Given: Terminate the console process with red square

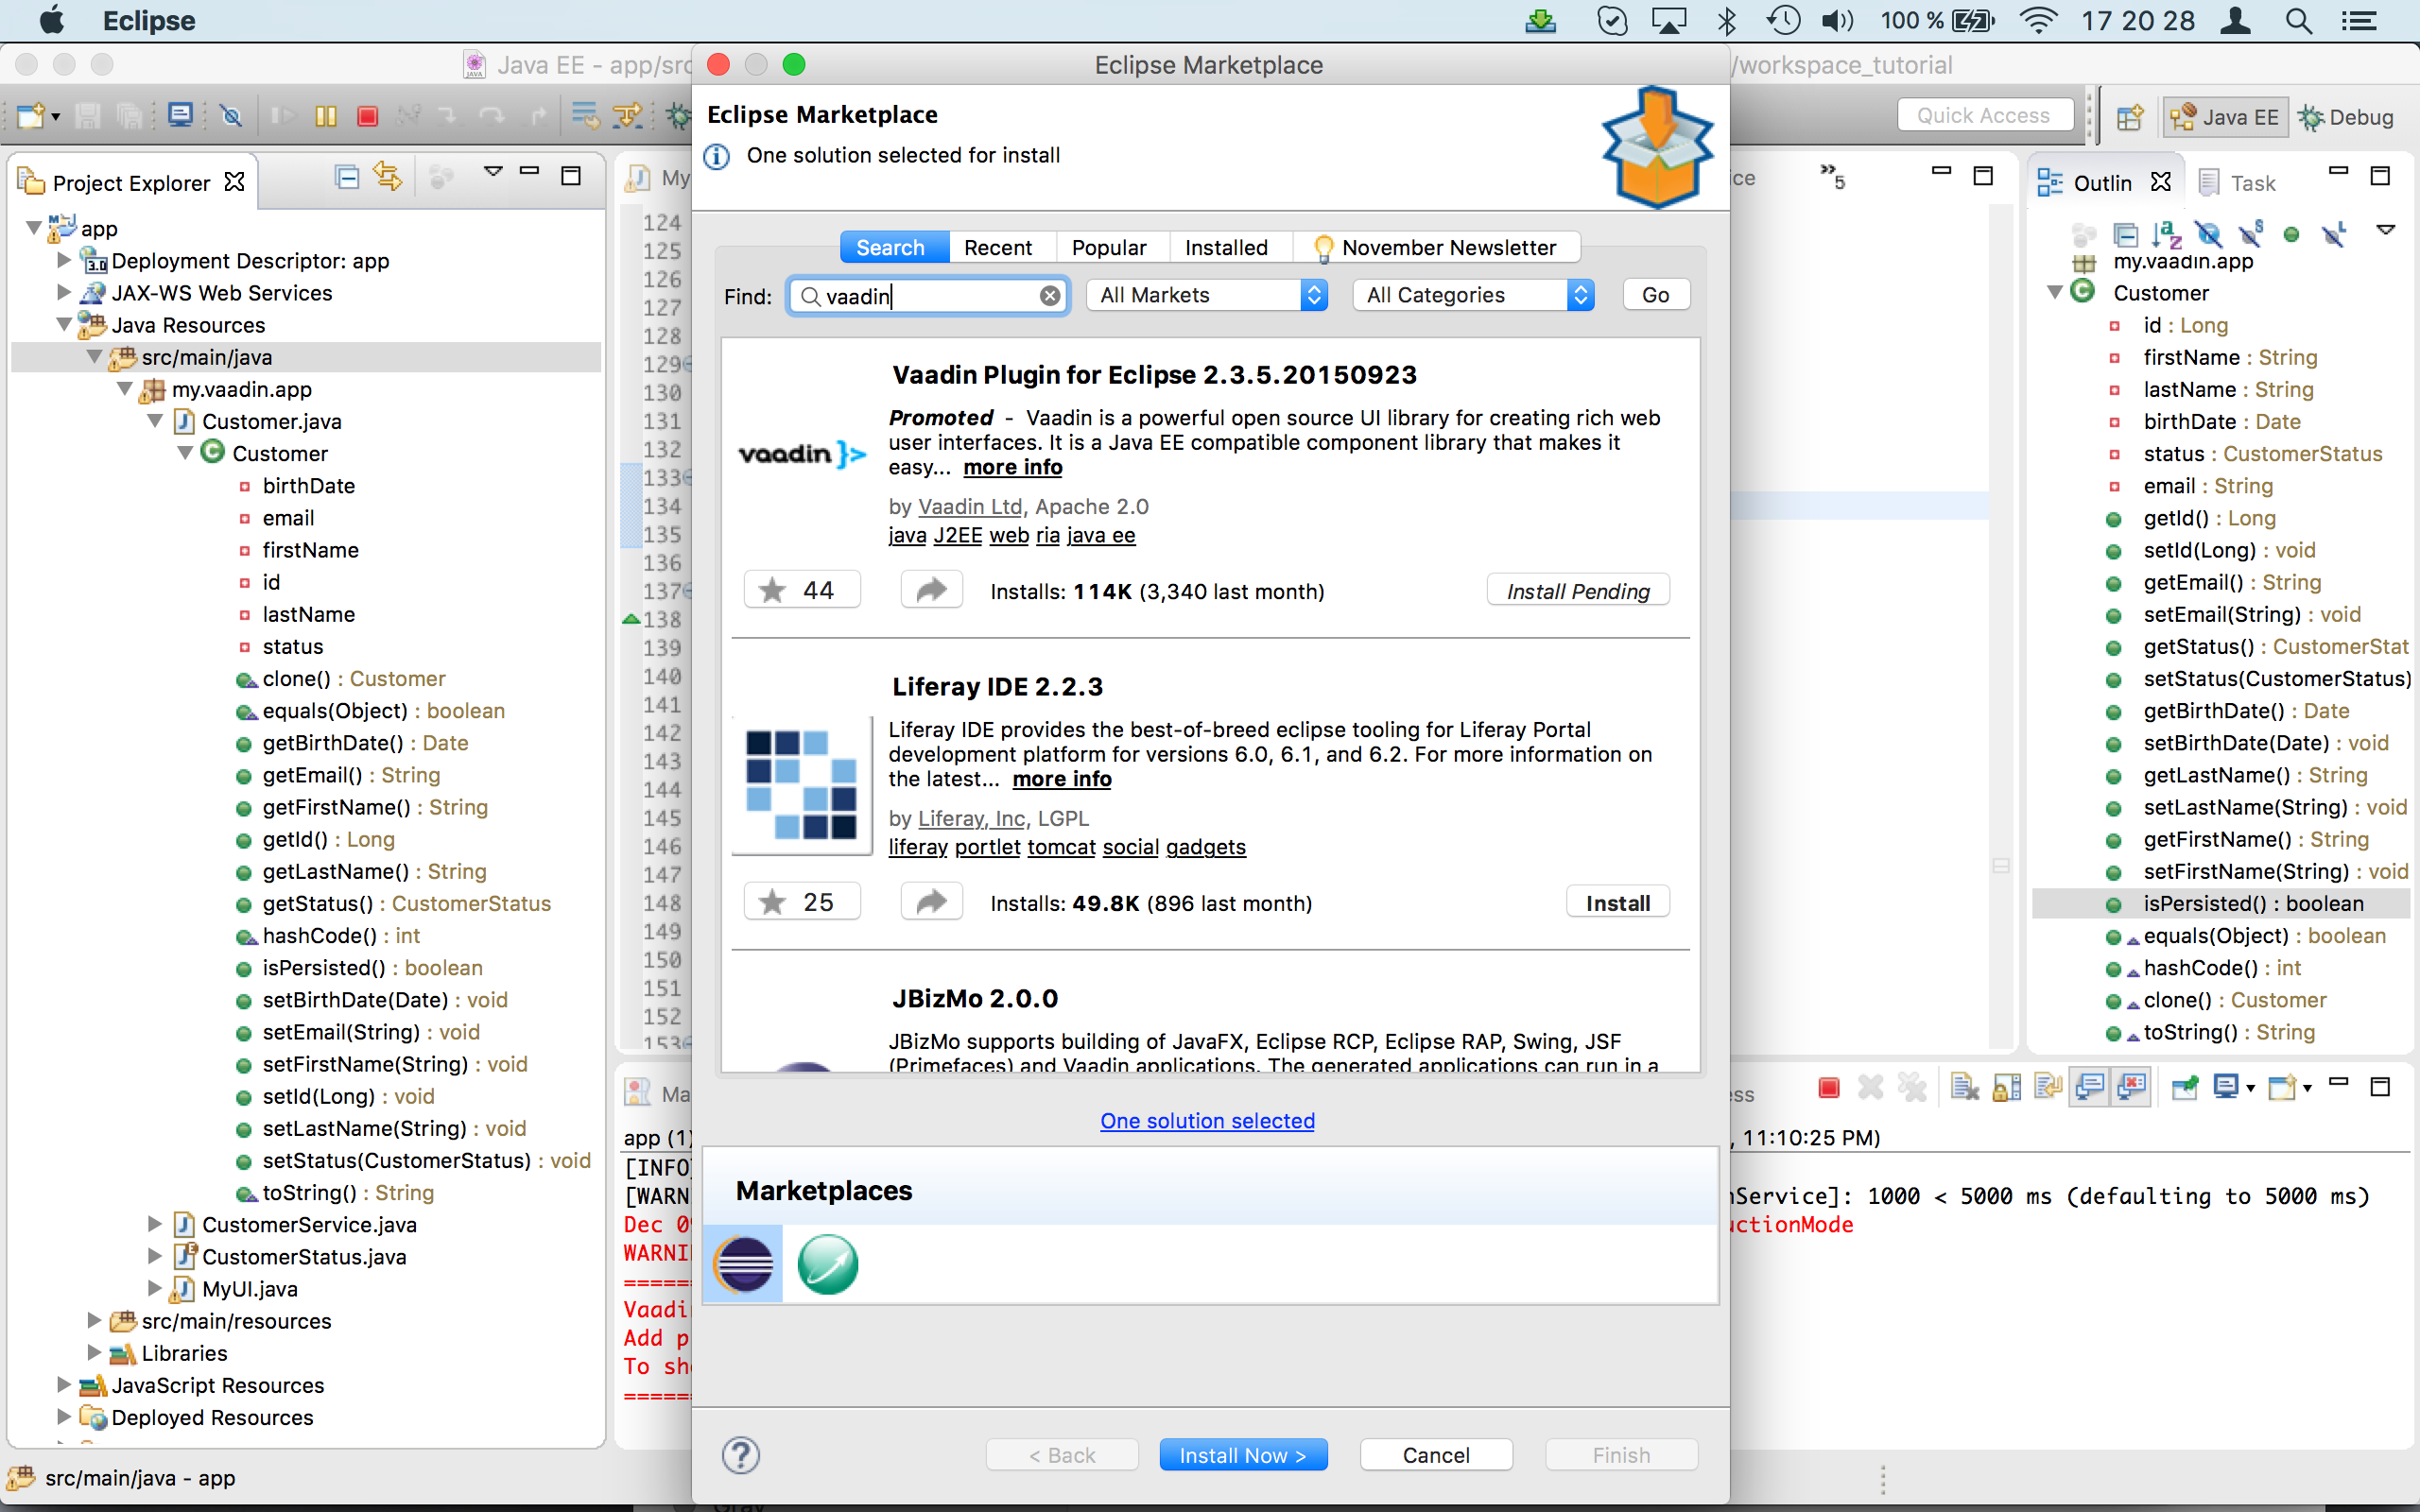Looking at the screenshot, I should point(1829,1087).
